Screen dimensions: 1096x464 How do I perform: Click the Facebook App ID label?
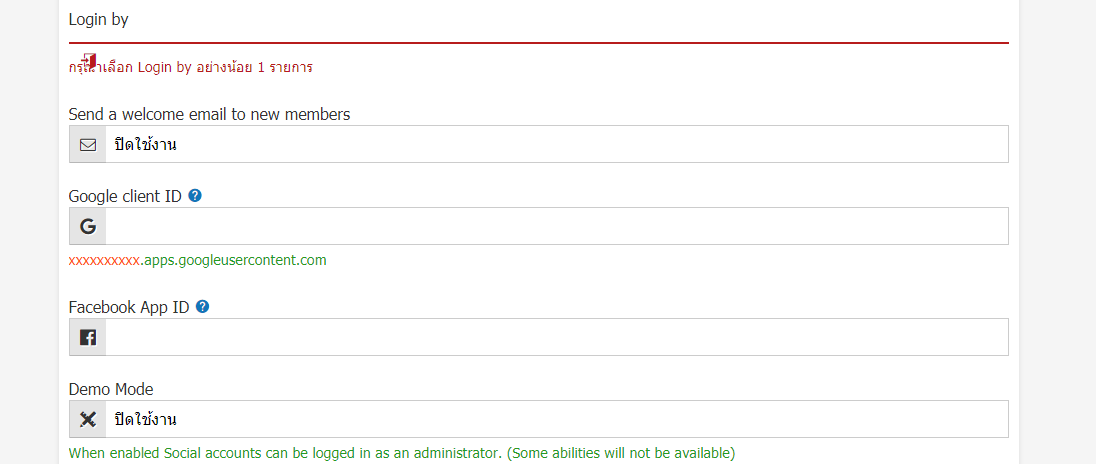click(129, 307)
